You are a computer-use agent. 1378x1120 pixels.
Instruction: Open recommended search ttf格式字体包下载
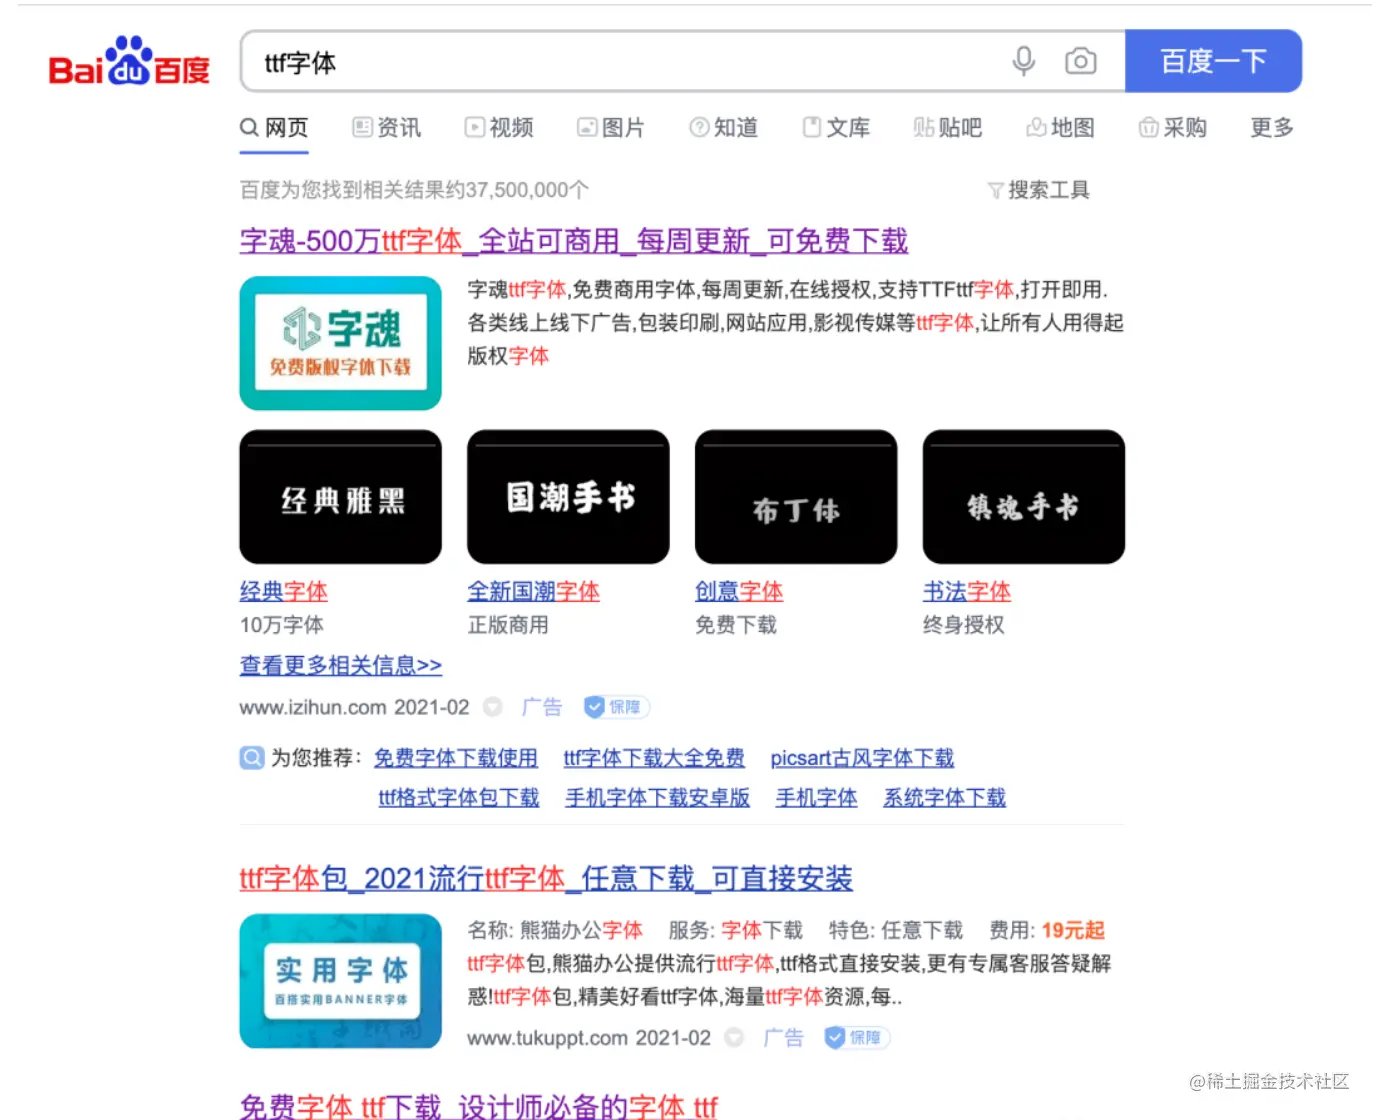(x=459, y=798)
